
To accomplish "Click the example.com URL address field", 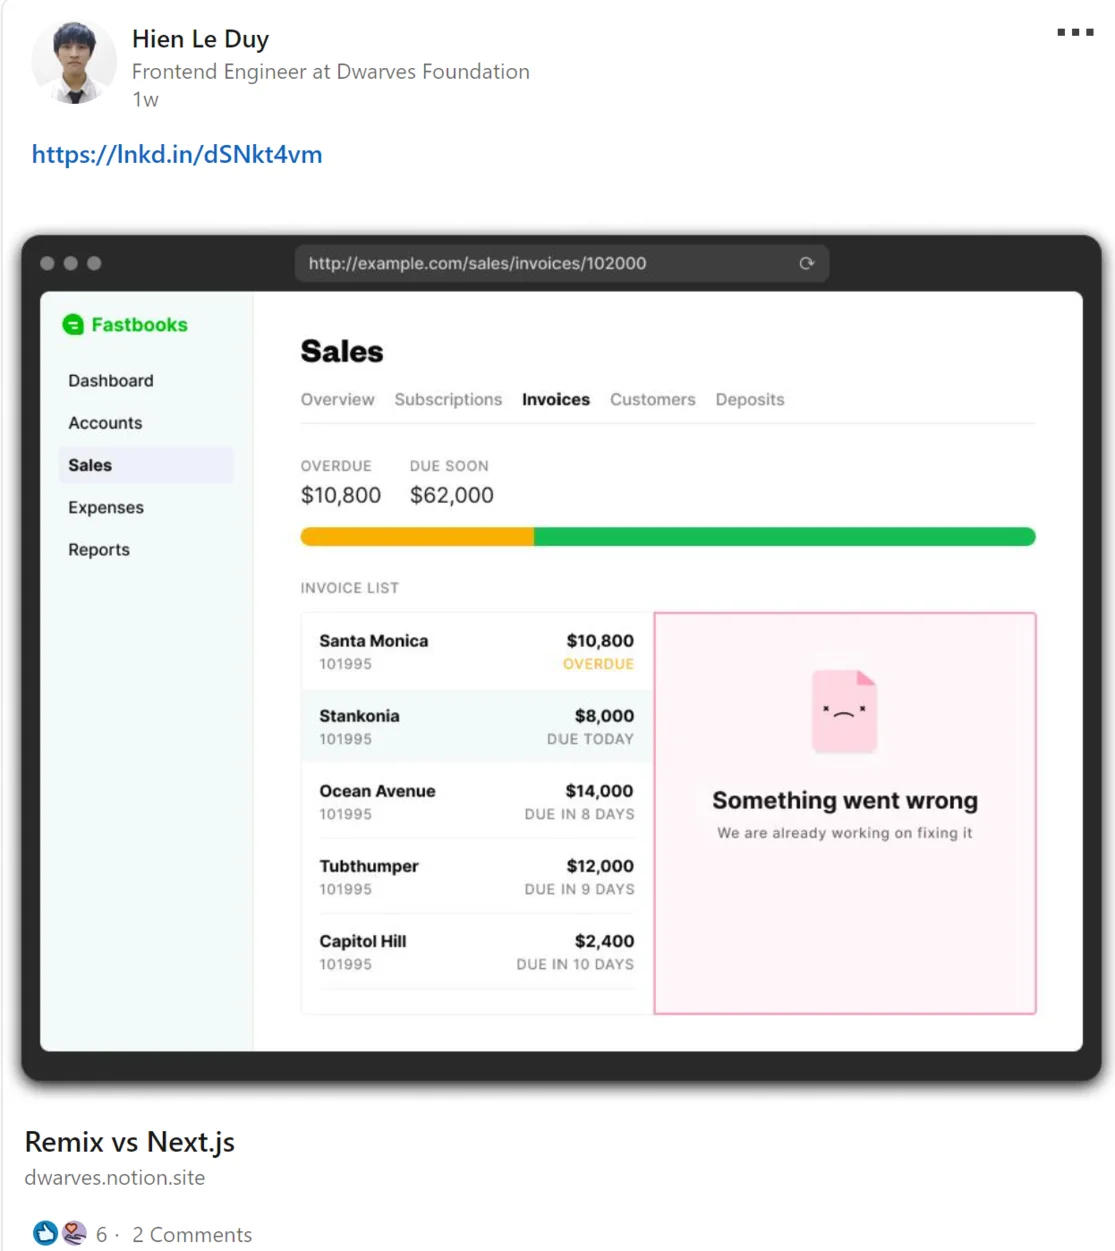I will click(561, 263).
